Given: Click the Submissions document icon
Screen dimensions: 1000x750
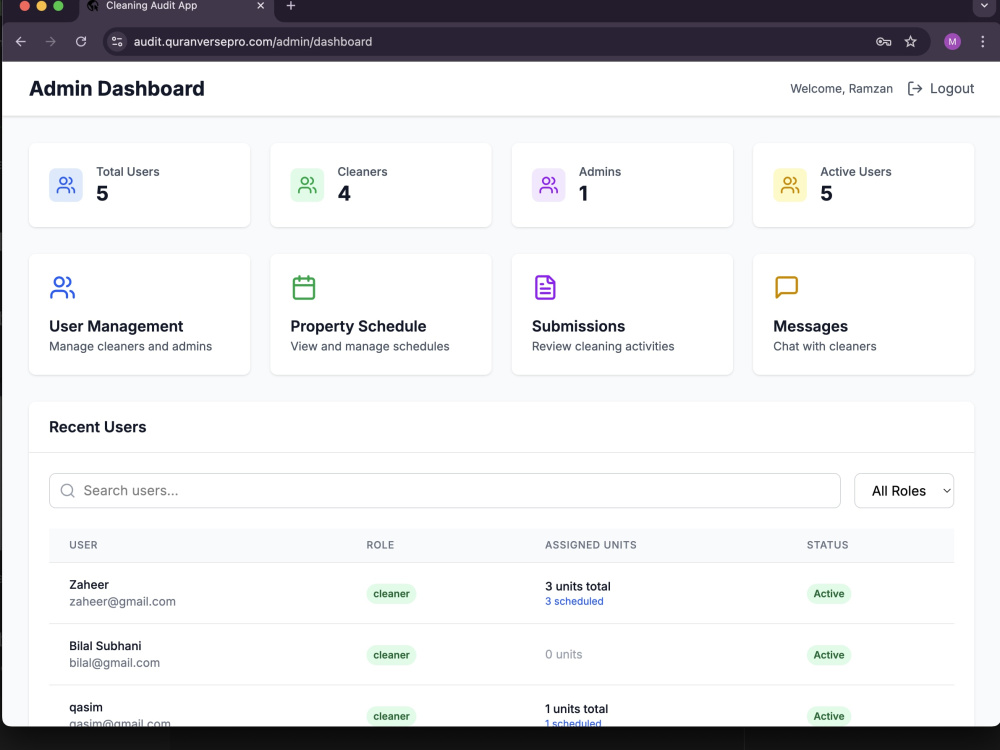Looking at the screenshot, I should [x=545, y=288].
